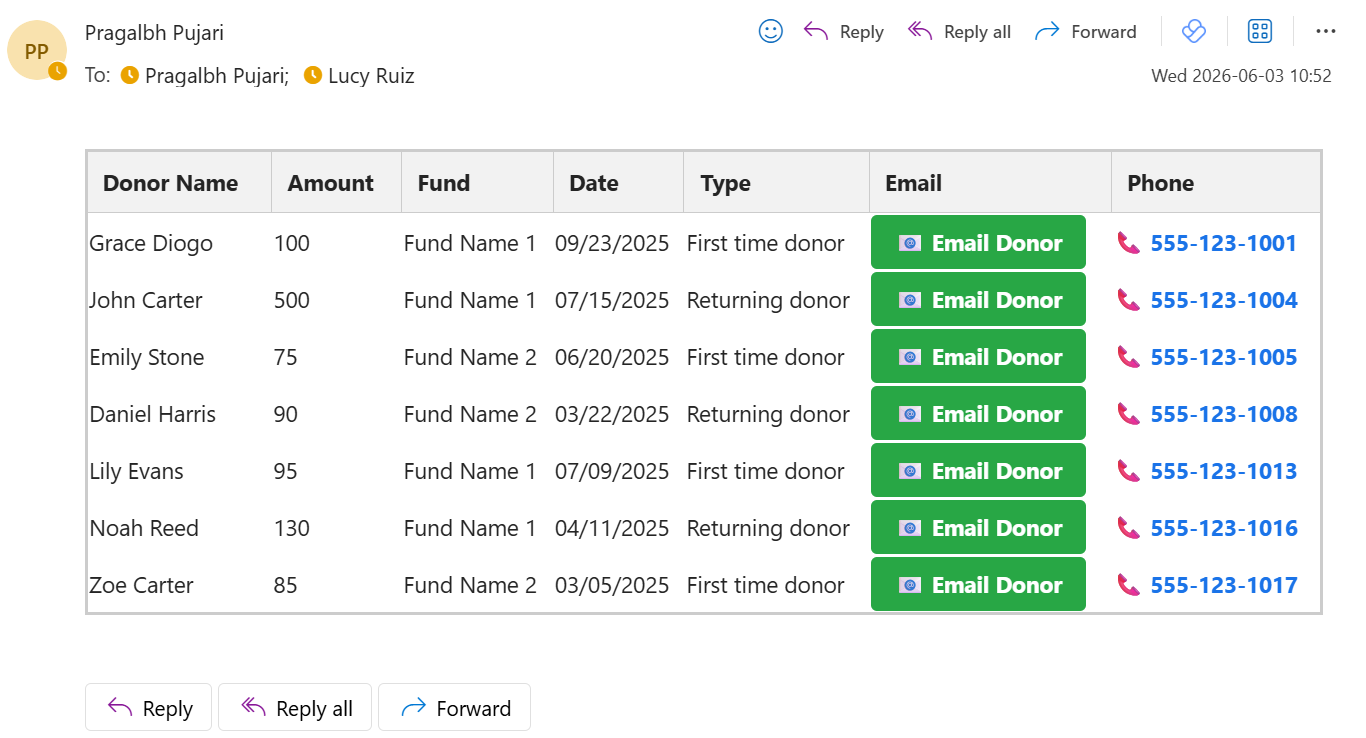Click donor name Zoe Carter
This screenshot has height=738, width=1366.
pos(142,585)
